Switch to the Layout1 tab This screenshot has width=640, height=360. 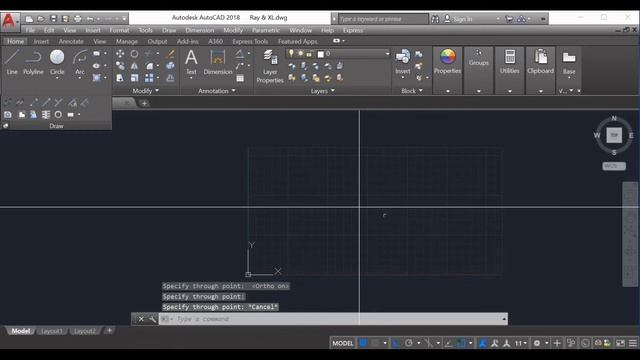pos(51,331)
